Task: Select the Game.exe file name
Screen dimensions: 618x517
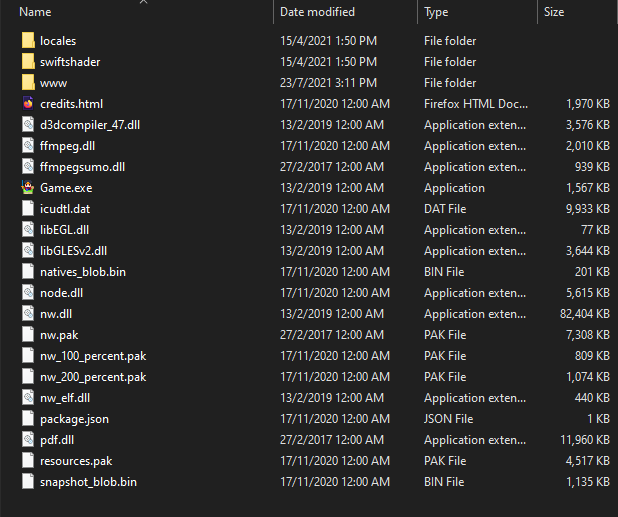Action: pyautogui.click(x=66, y=188)
